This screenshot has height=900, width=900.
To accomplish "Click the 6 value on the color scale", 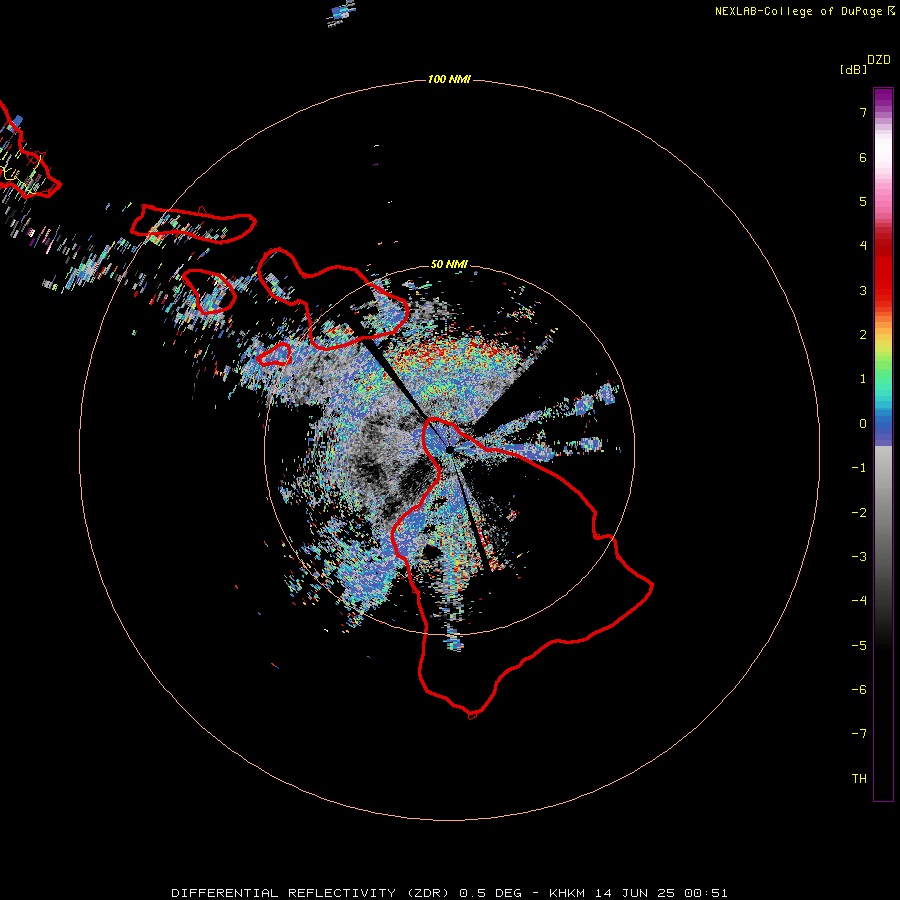I will tap(863, 157).
